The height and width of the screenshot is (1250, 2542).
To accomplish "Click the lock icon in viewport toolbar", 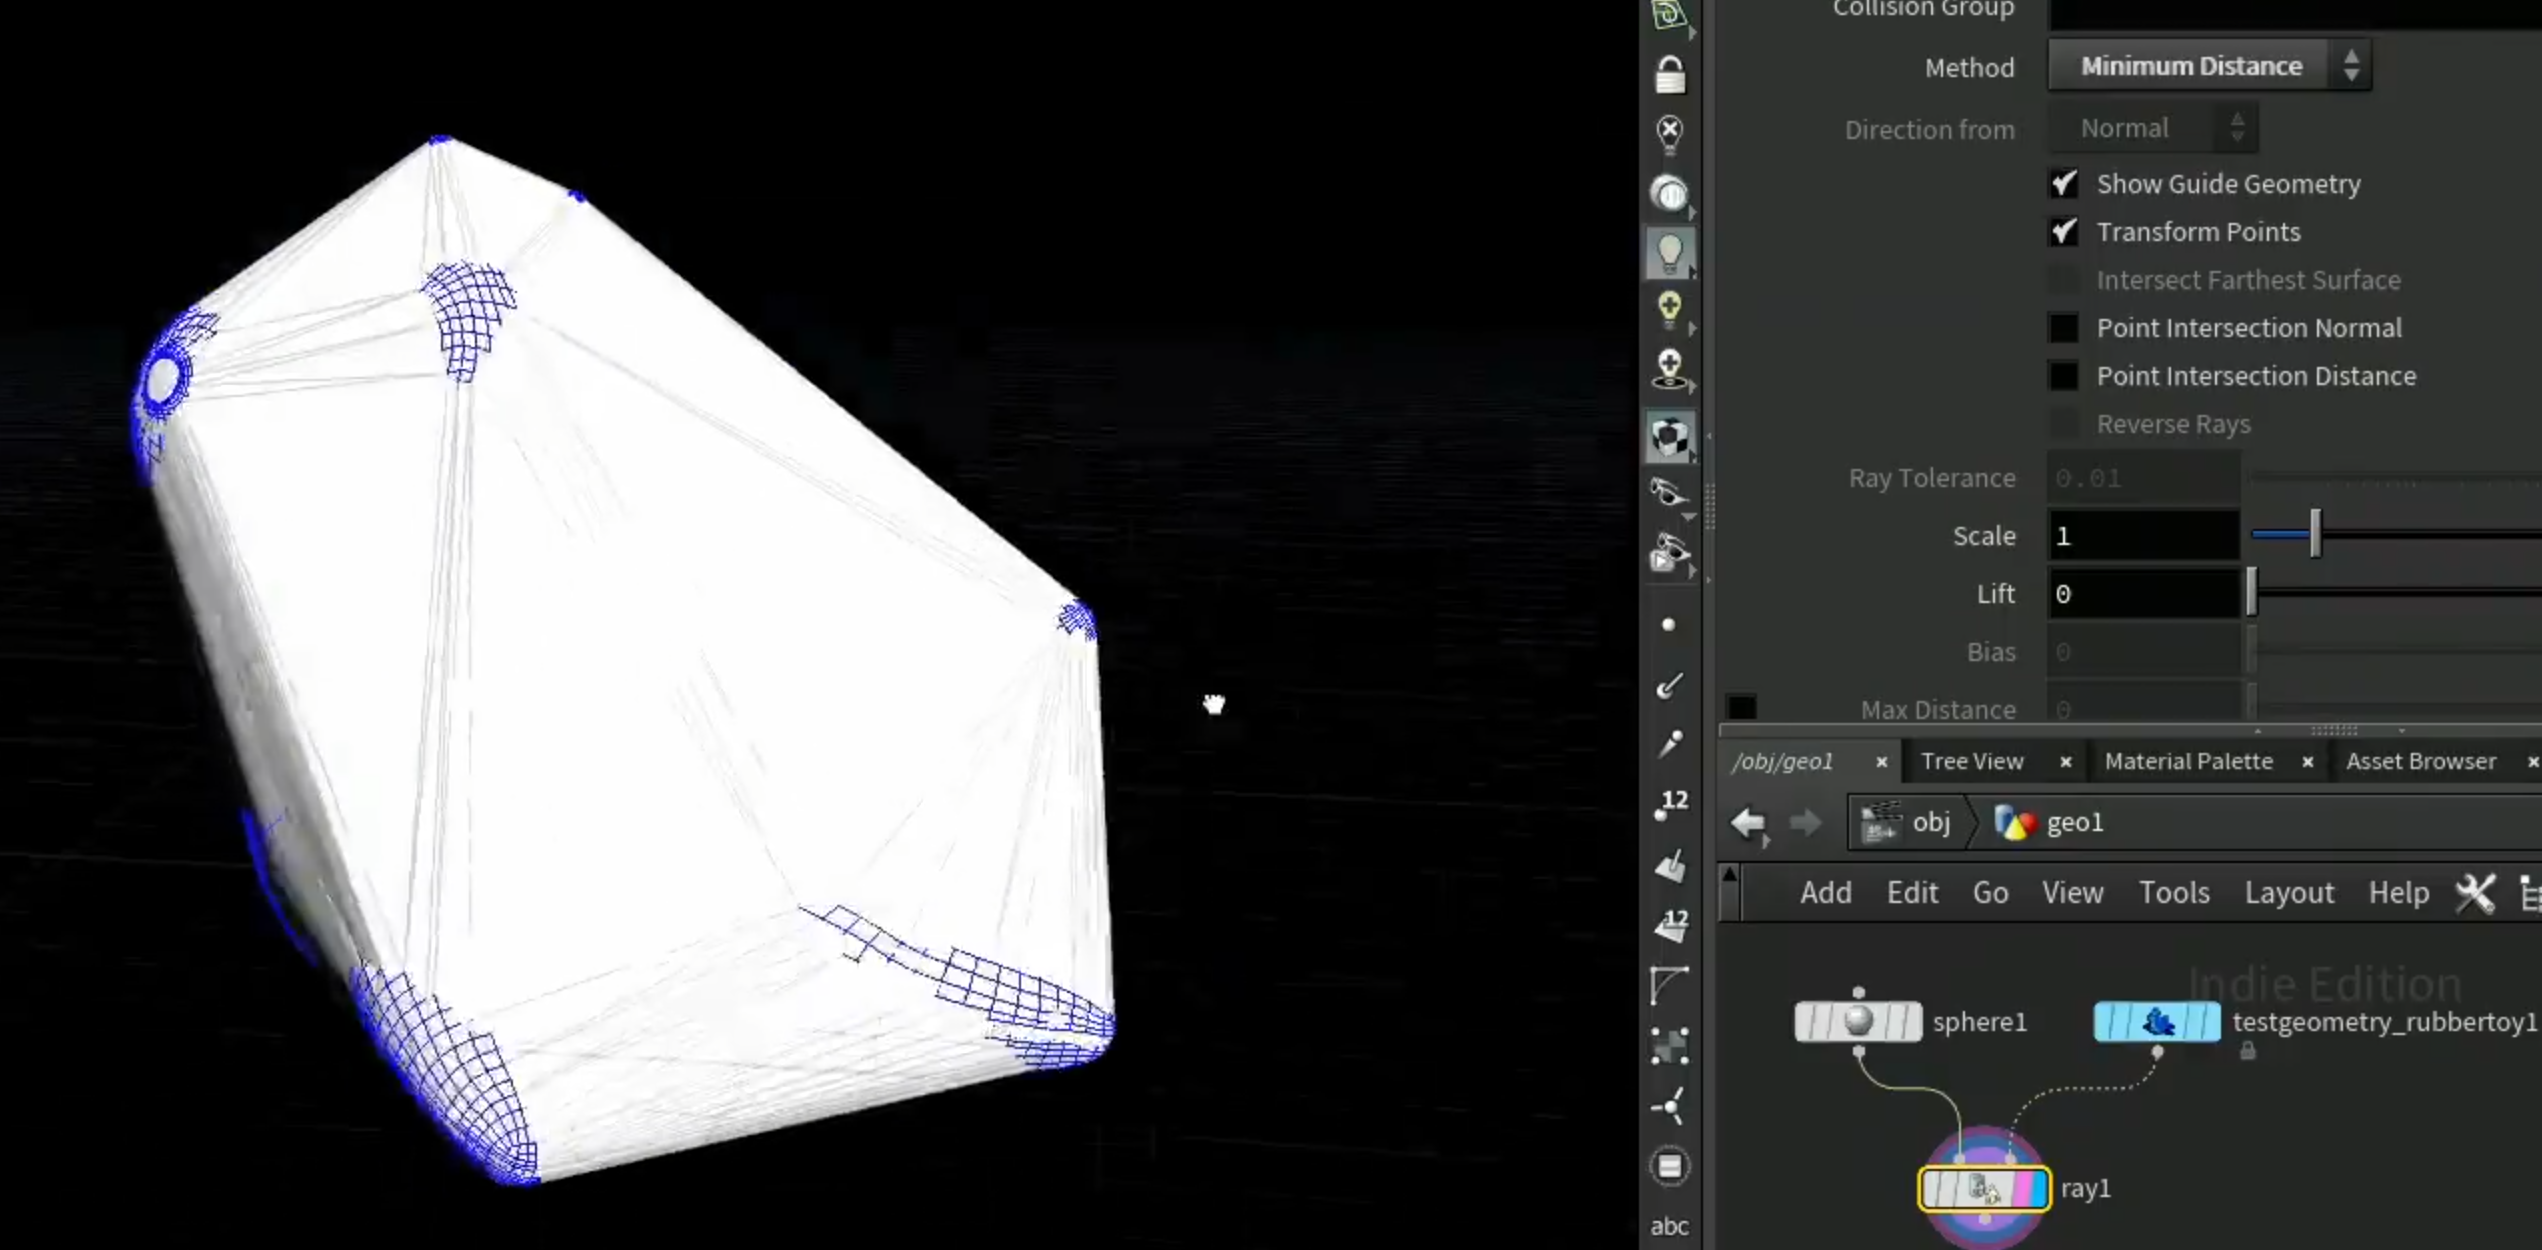I will (1669, 74).
